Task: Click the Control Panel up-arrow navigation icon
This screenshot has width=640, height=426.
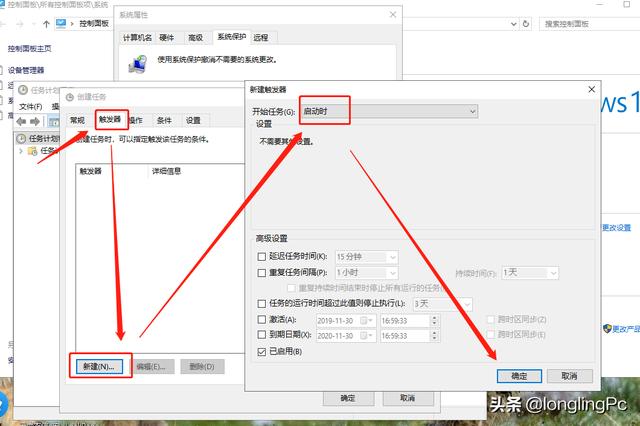Action: click(x=46, y=24)
